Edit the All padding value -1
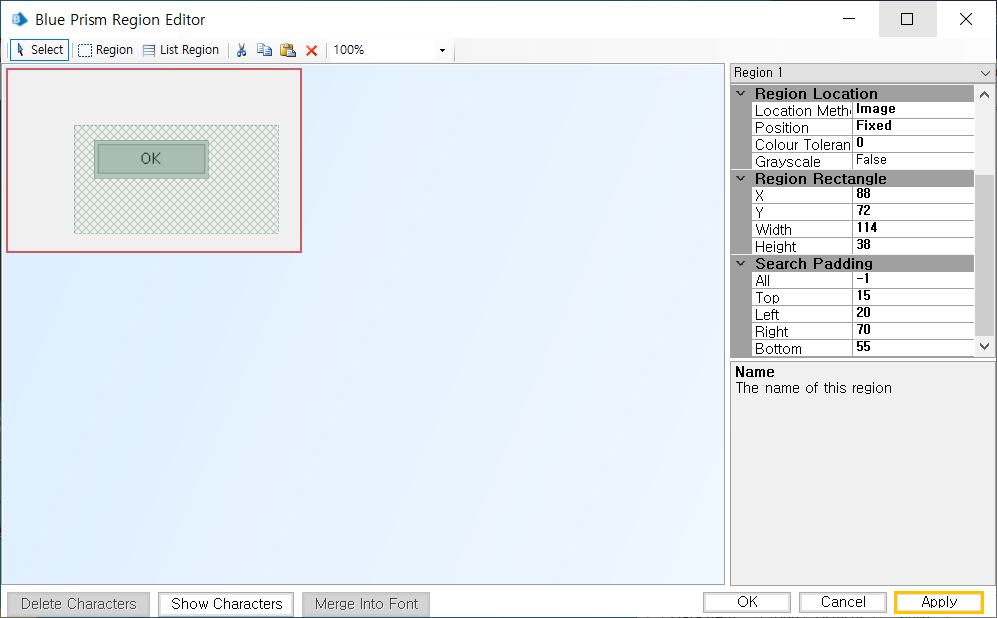The image size is (997, 618). click(913, 280)
